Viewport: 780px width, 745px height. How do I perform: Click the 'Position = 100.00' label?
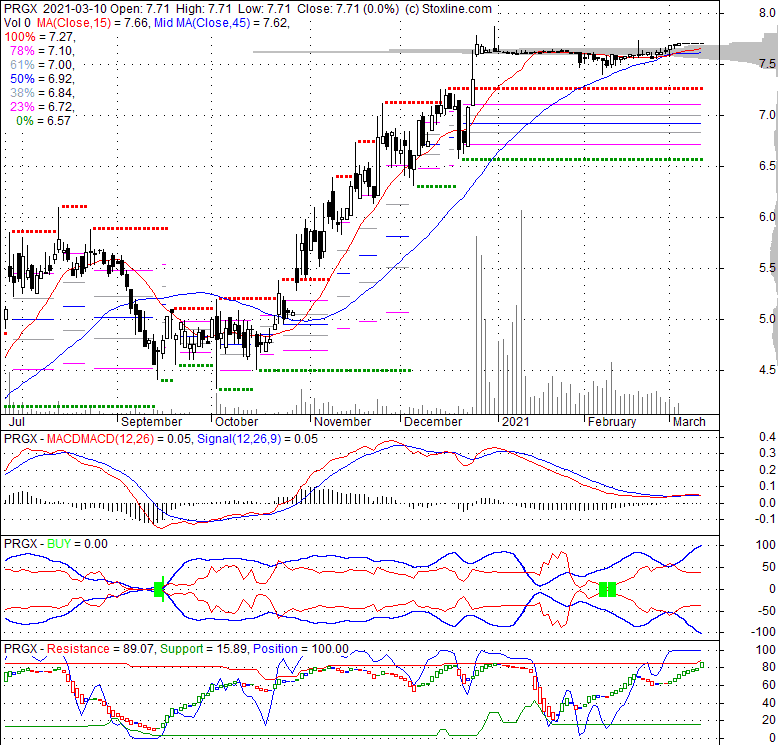tap(301, 649)
